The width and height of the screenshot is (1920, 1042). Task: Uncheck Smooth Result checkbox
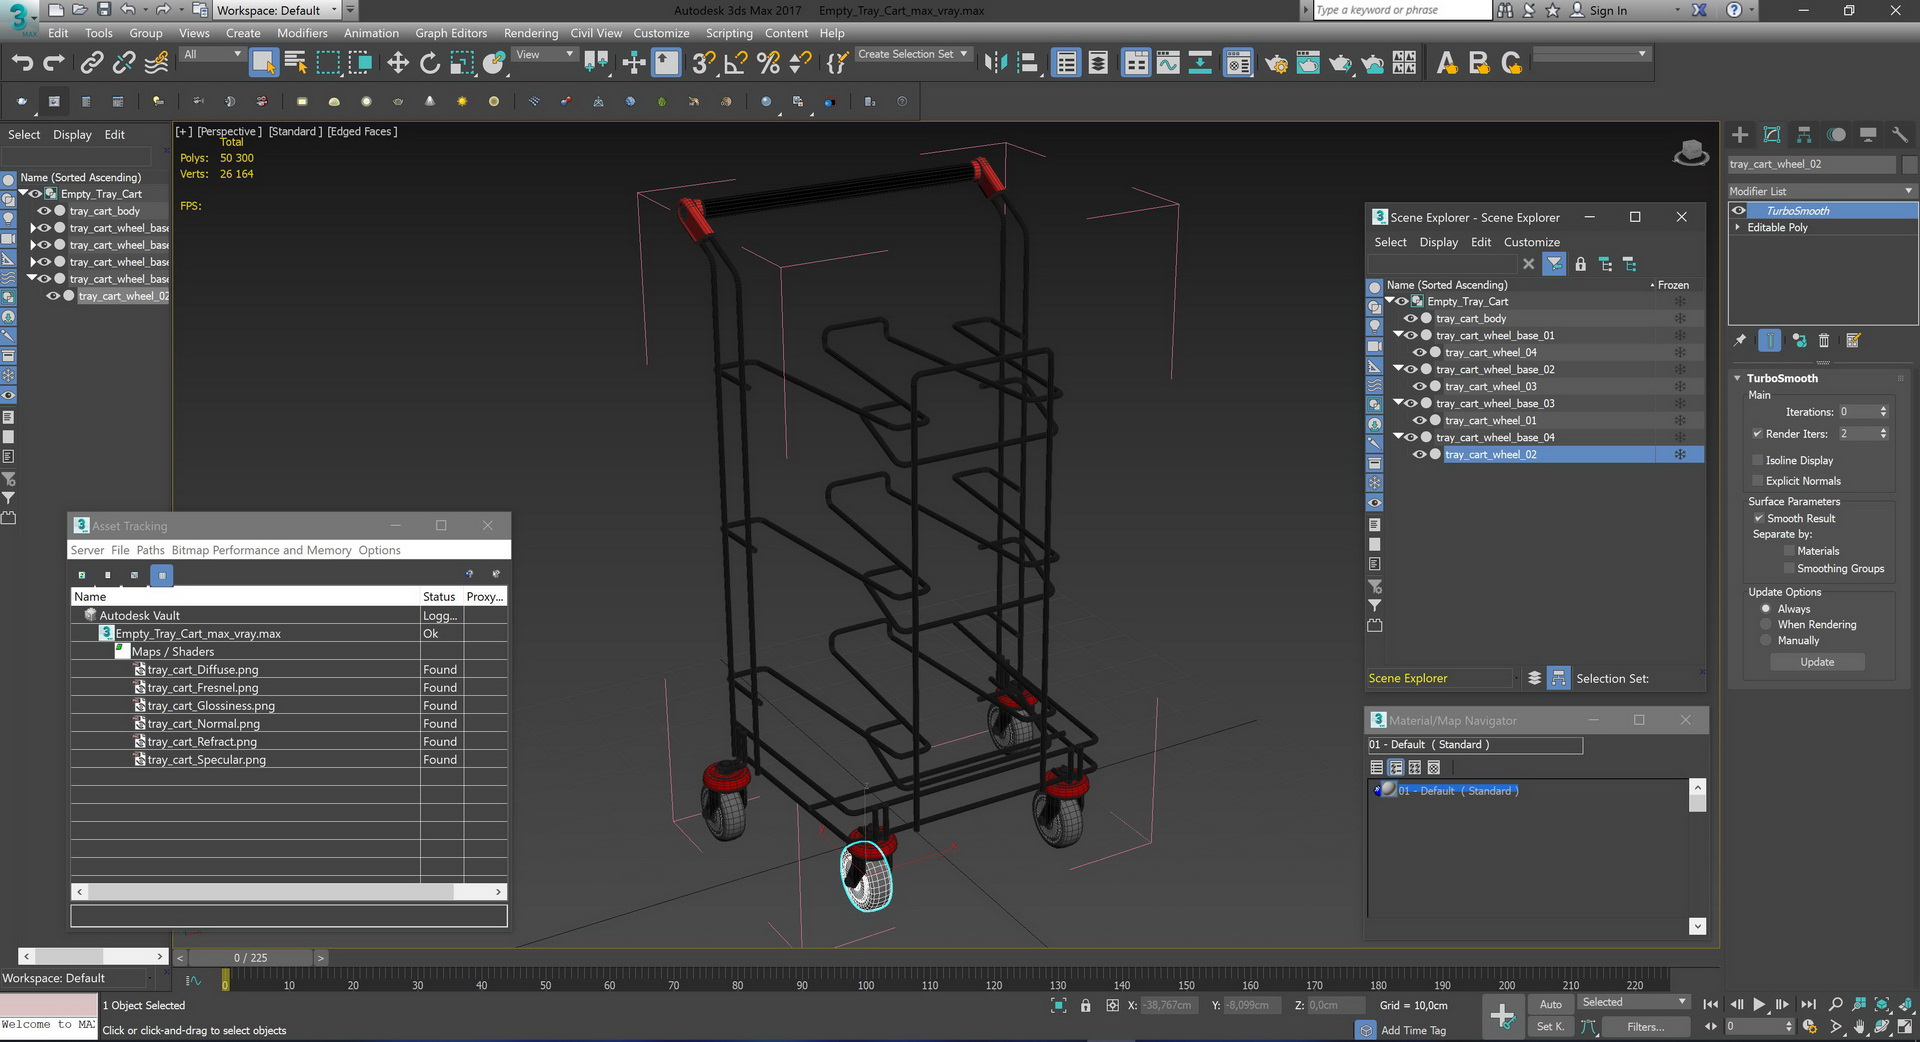[x=1758, y=518]
